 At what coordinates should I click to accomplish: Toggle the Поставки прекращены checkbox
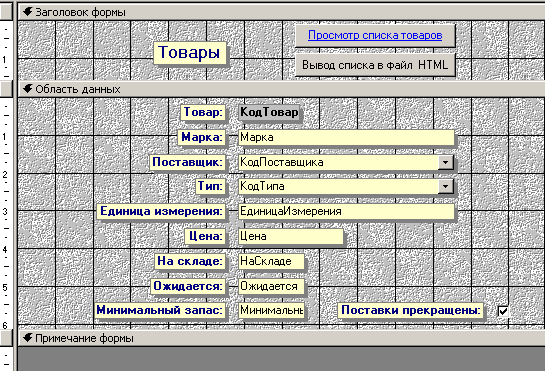click(x=503, y=311)
